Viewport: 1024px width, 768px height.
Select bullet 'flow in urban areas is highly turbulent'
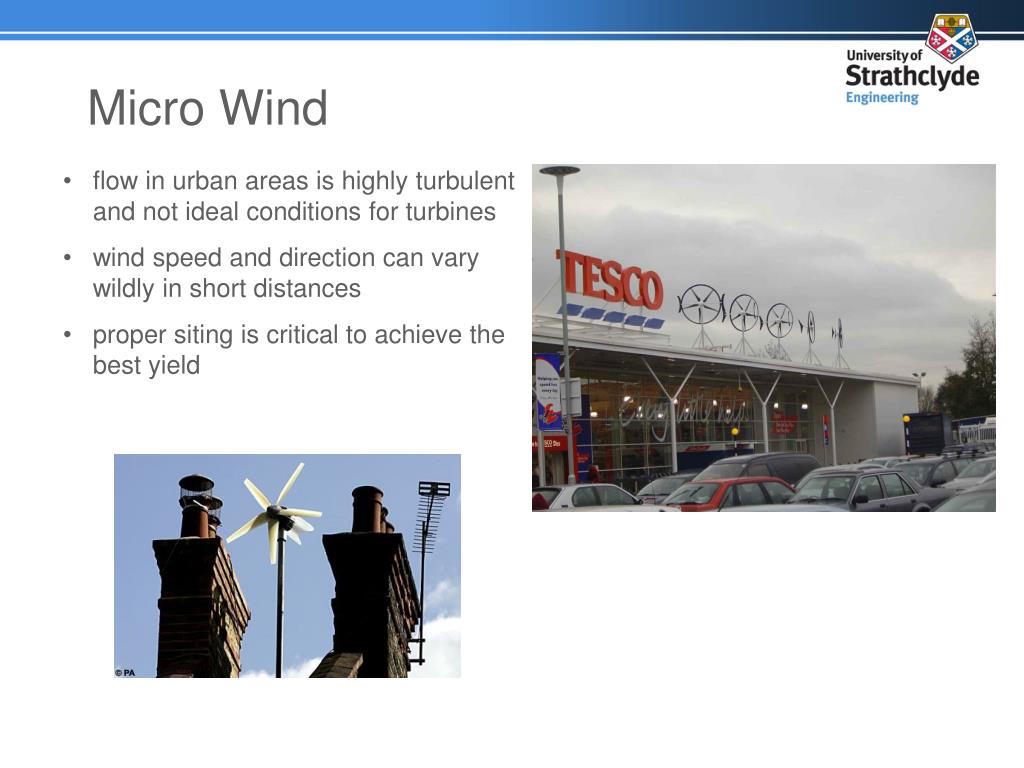(x=304, y=196)
